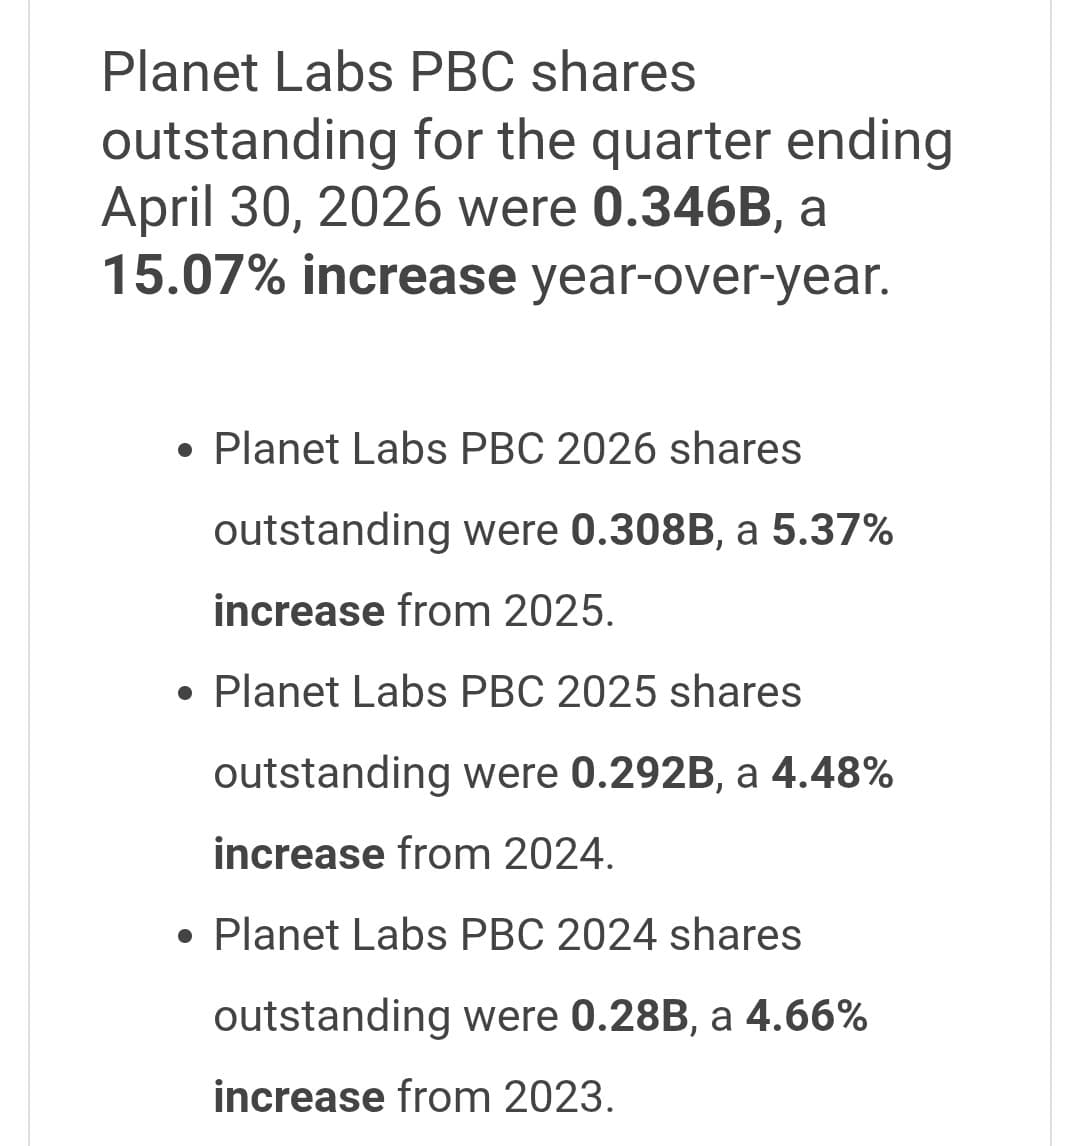This screenshot has width=1080, height=1146.
Task: Select the 5.37% percentage text
Action: click(832, 530)
